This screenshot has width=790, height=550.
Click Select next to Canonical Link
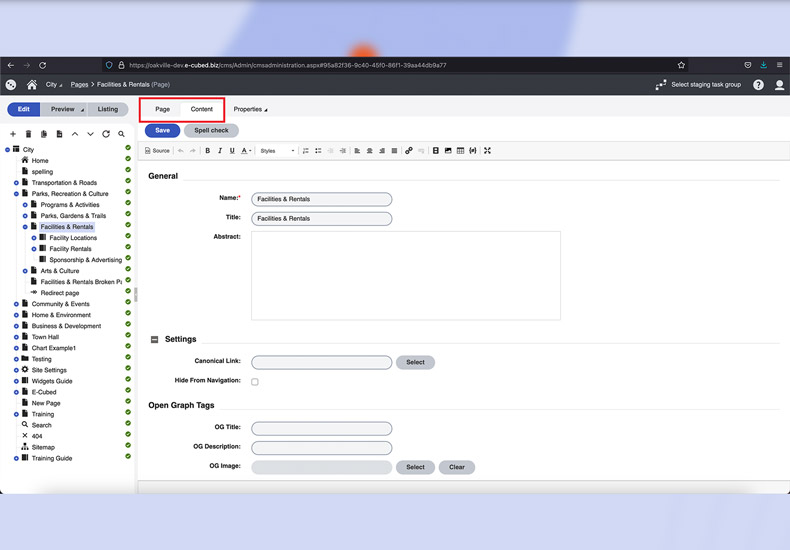tap(415, 362)
